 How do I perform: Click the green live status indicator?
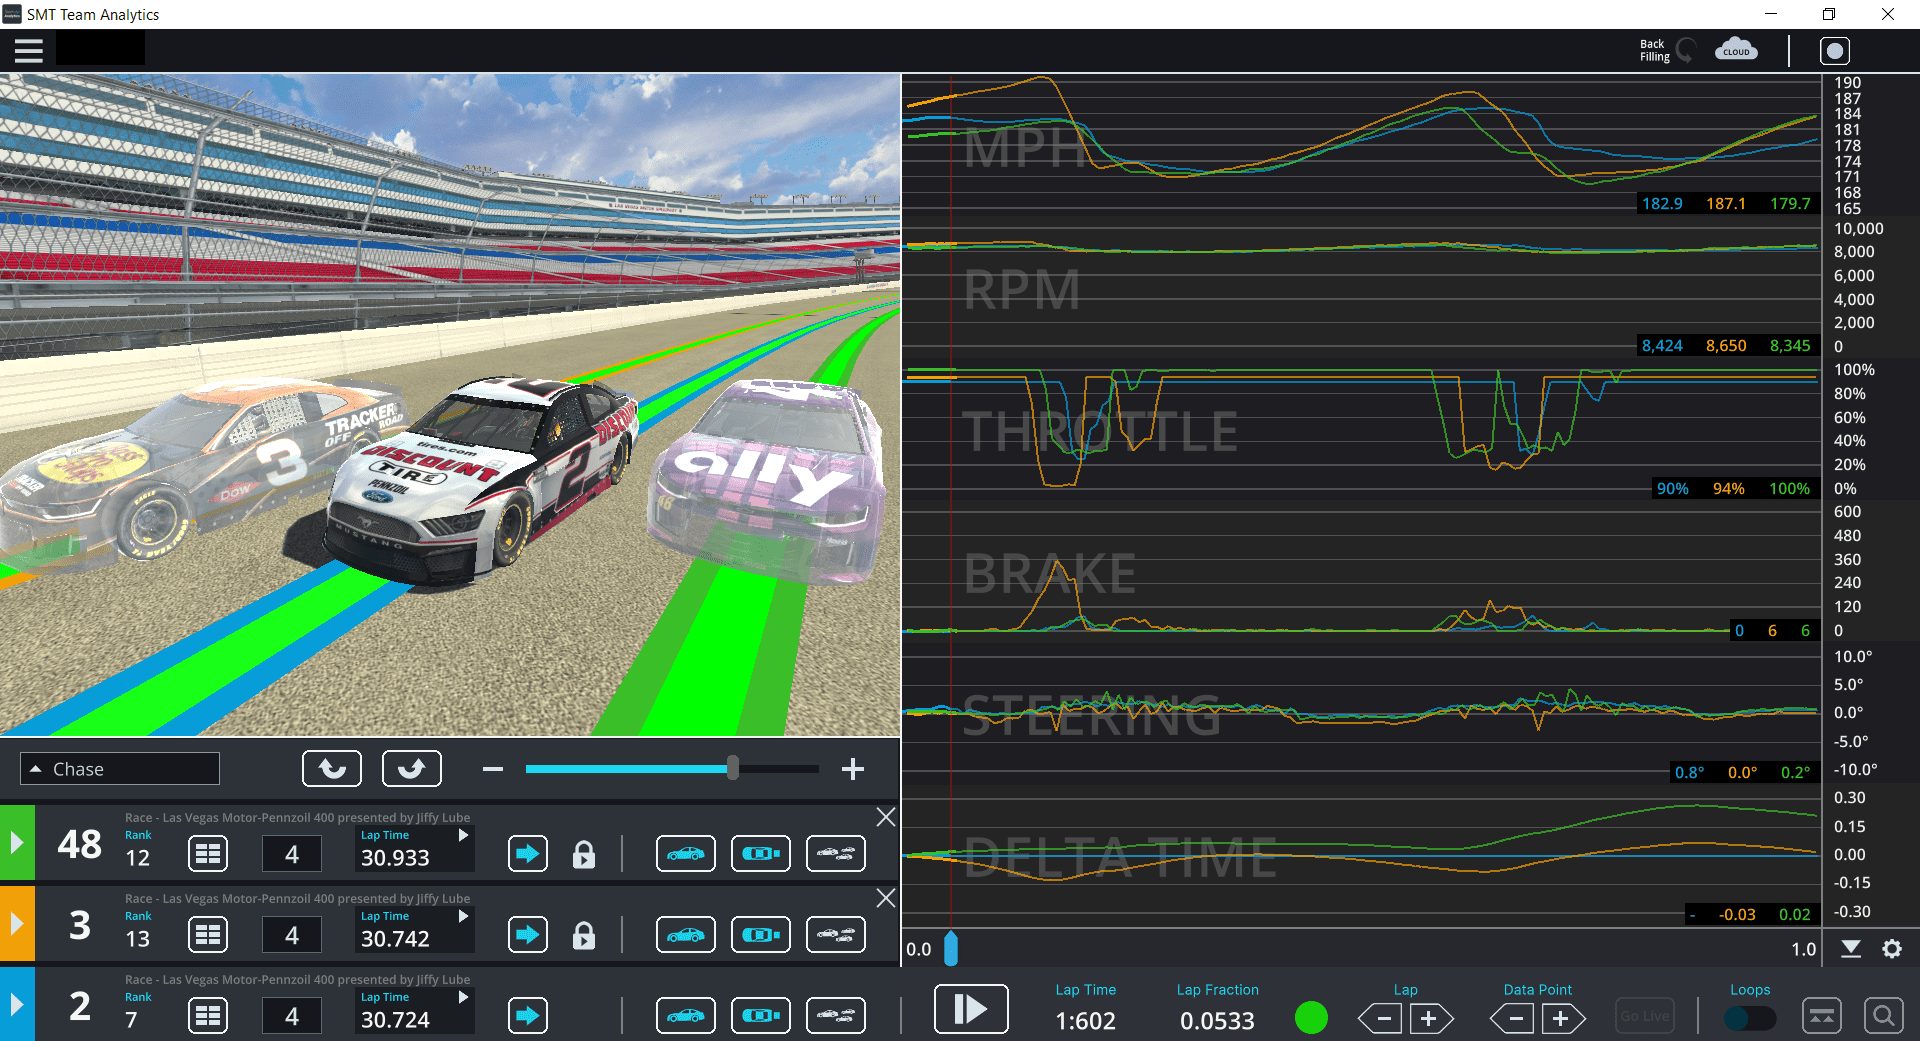point(1311,1018)
